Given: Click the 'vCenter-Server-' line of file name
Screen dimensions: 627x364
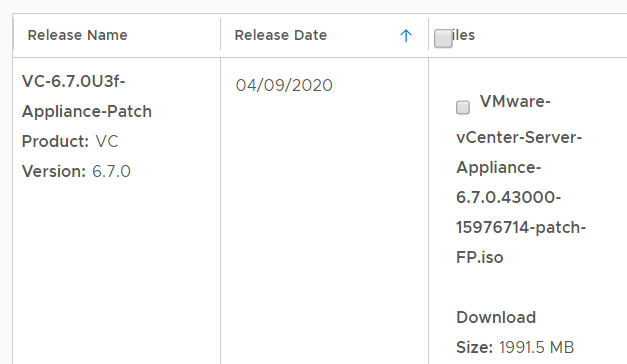Looking at the screenshot, I should coord(519,138).
